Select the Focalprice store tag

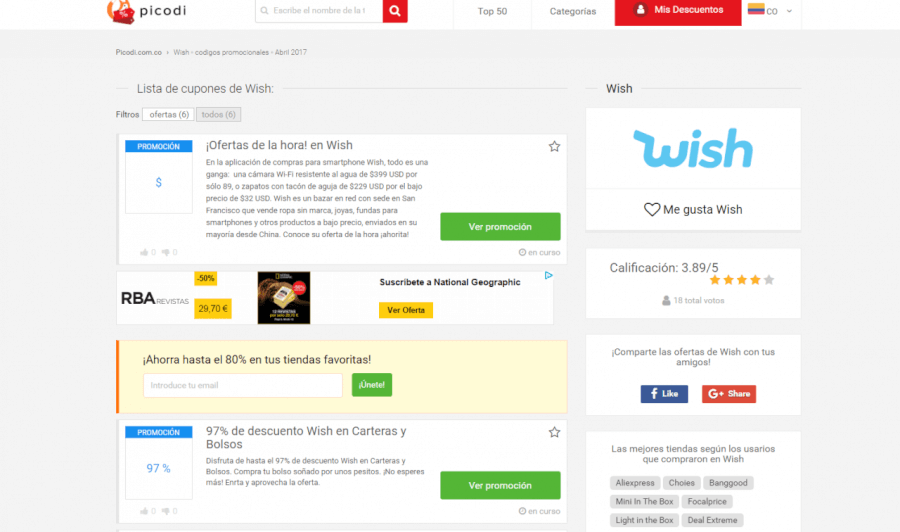coord(707,502)
